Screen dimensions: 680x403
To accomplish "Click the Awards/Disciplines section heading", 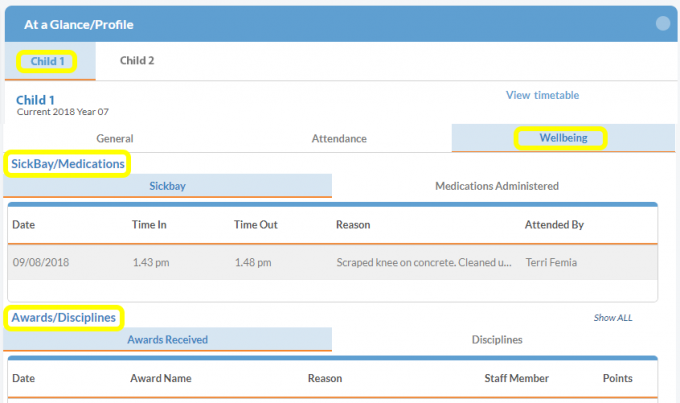I will (64, 318).
